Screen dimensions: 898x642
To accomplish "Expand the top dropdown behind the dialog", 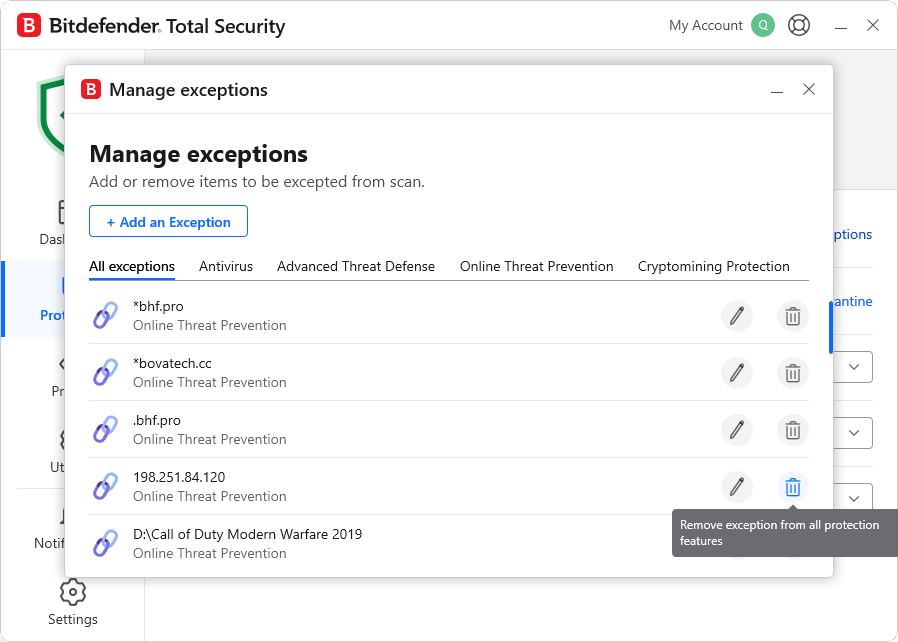I will click(853, 367).
